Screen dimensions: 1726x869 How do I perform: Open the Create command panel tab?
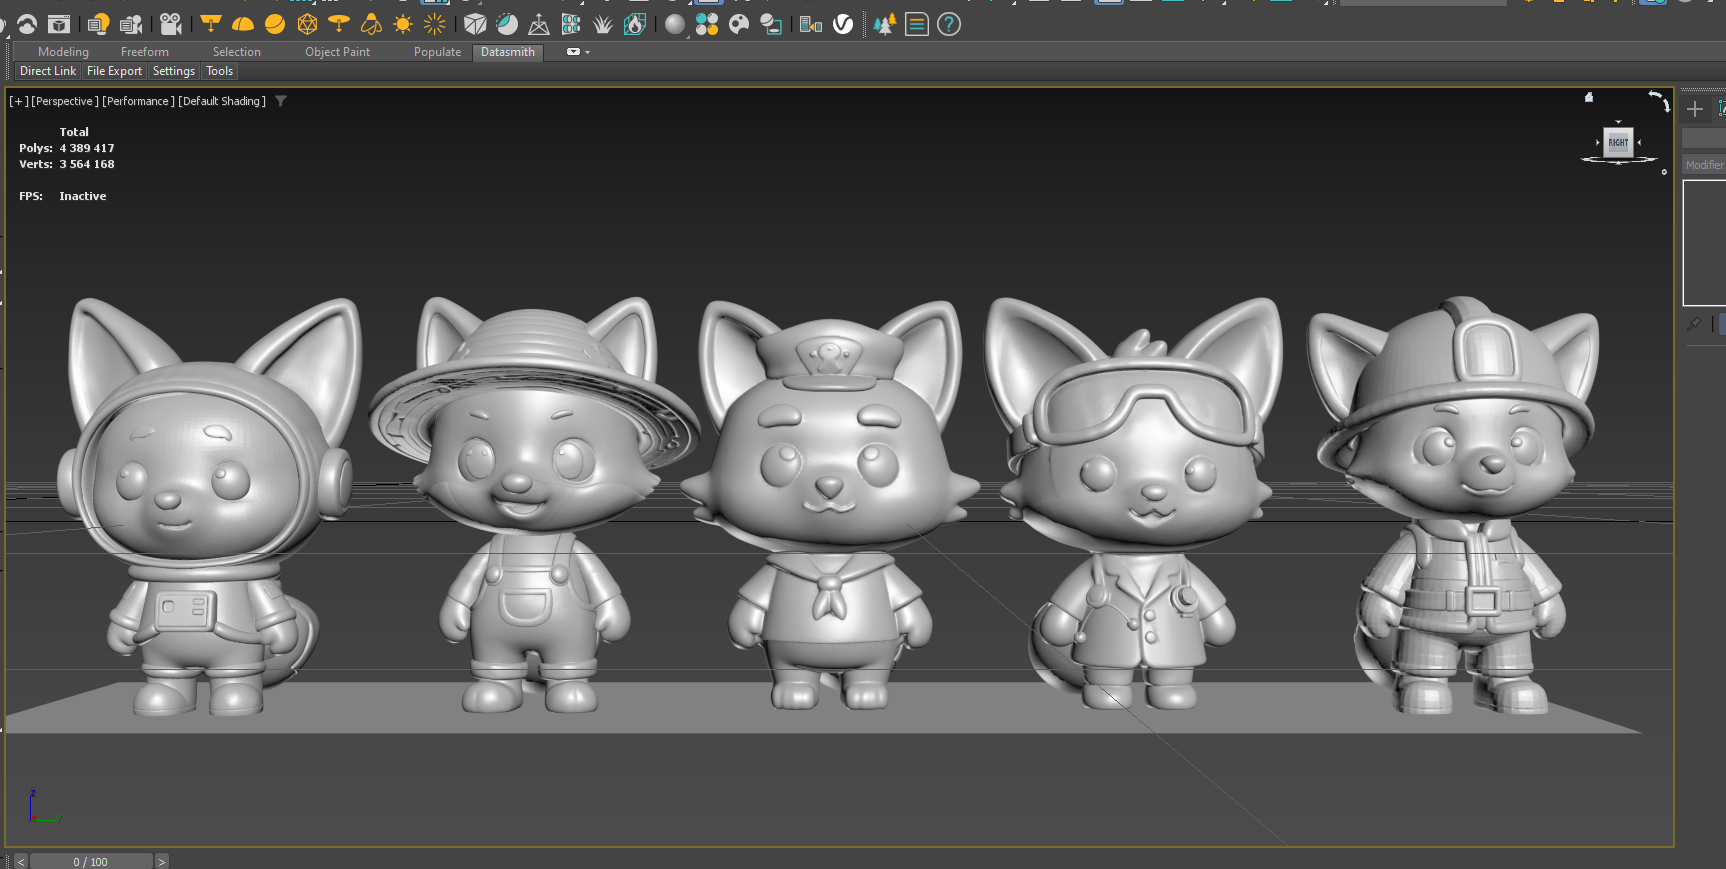point(1694,109)
